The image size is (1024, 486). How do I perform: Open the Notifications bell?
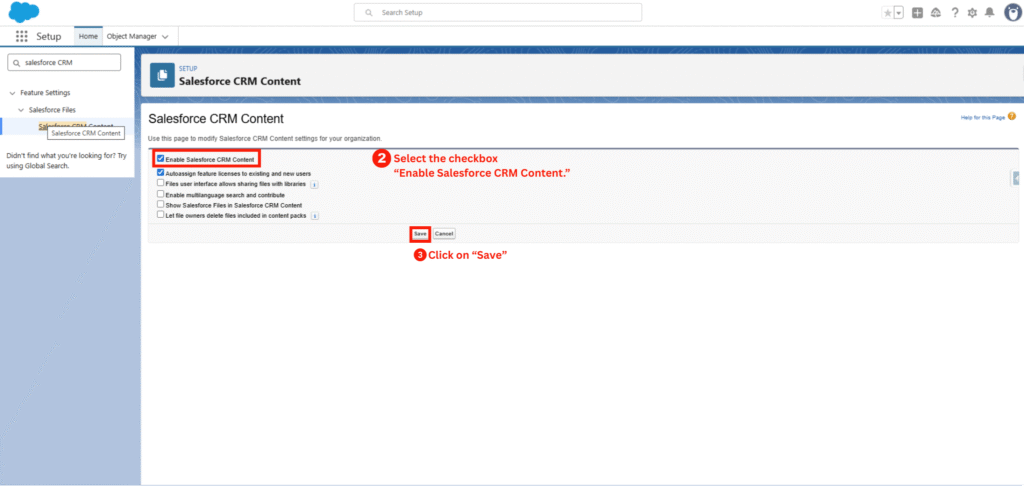point(990,13)
